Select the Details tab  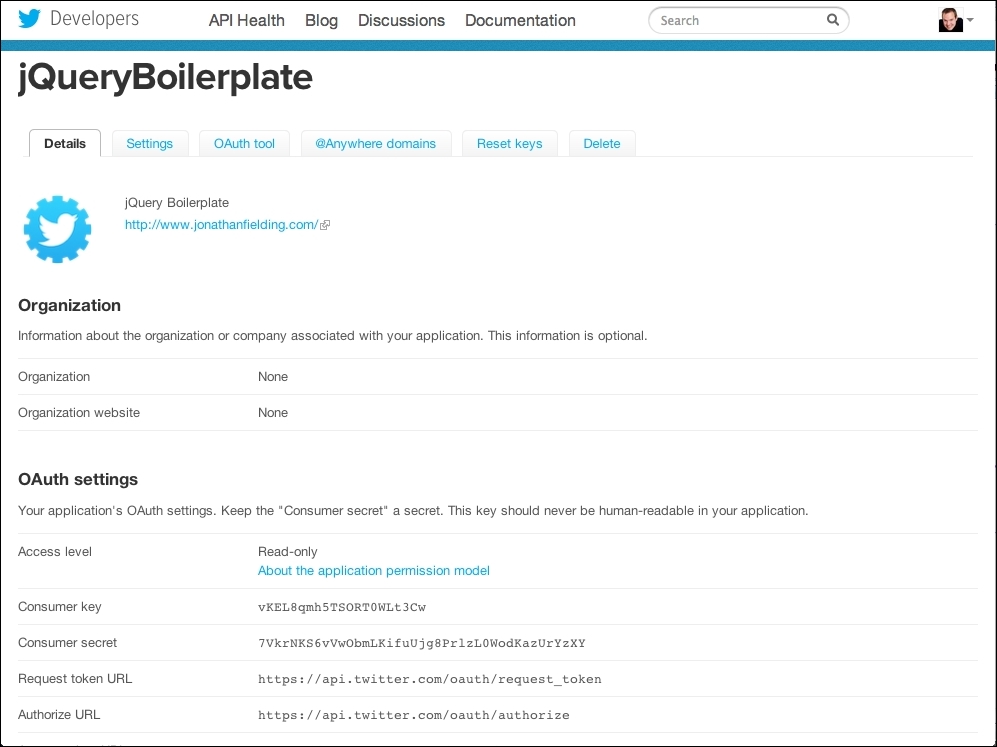pos(65,143)
